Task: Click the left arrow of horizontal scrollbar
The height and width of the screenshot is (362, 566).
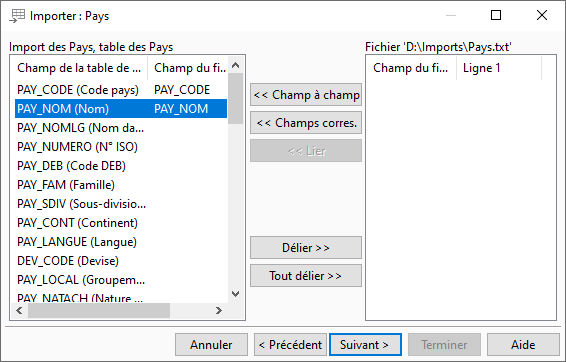Action: click(20, 310)
